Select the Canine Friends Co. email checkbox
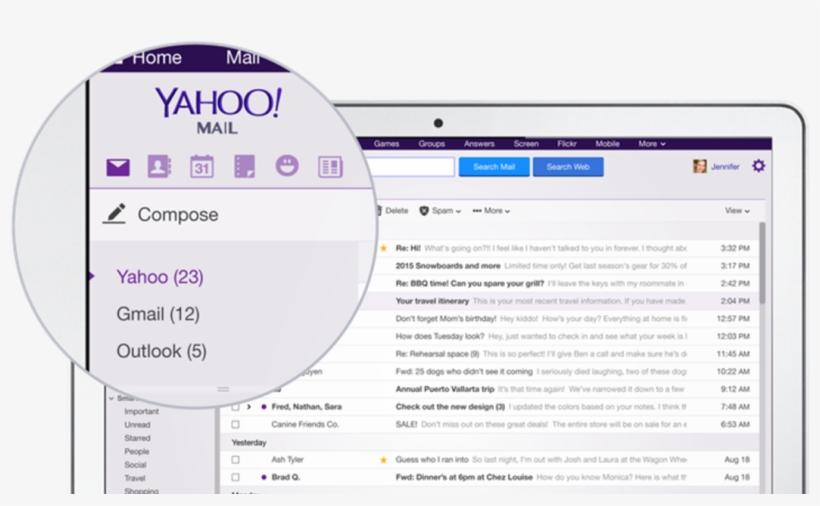This screenshot has width=820, height=506. [x=235, y=424]
